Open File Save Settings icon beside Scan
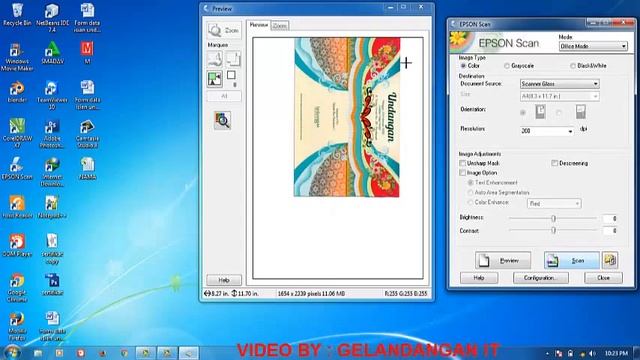The image size is (640, 360). (610, 260)
